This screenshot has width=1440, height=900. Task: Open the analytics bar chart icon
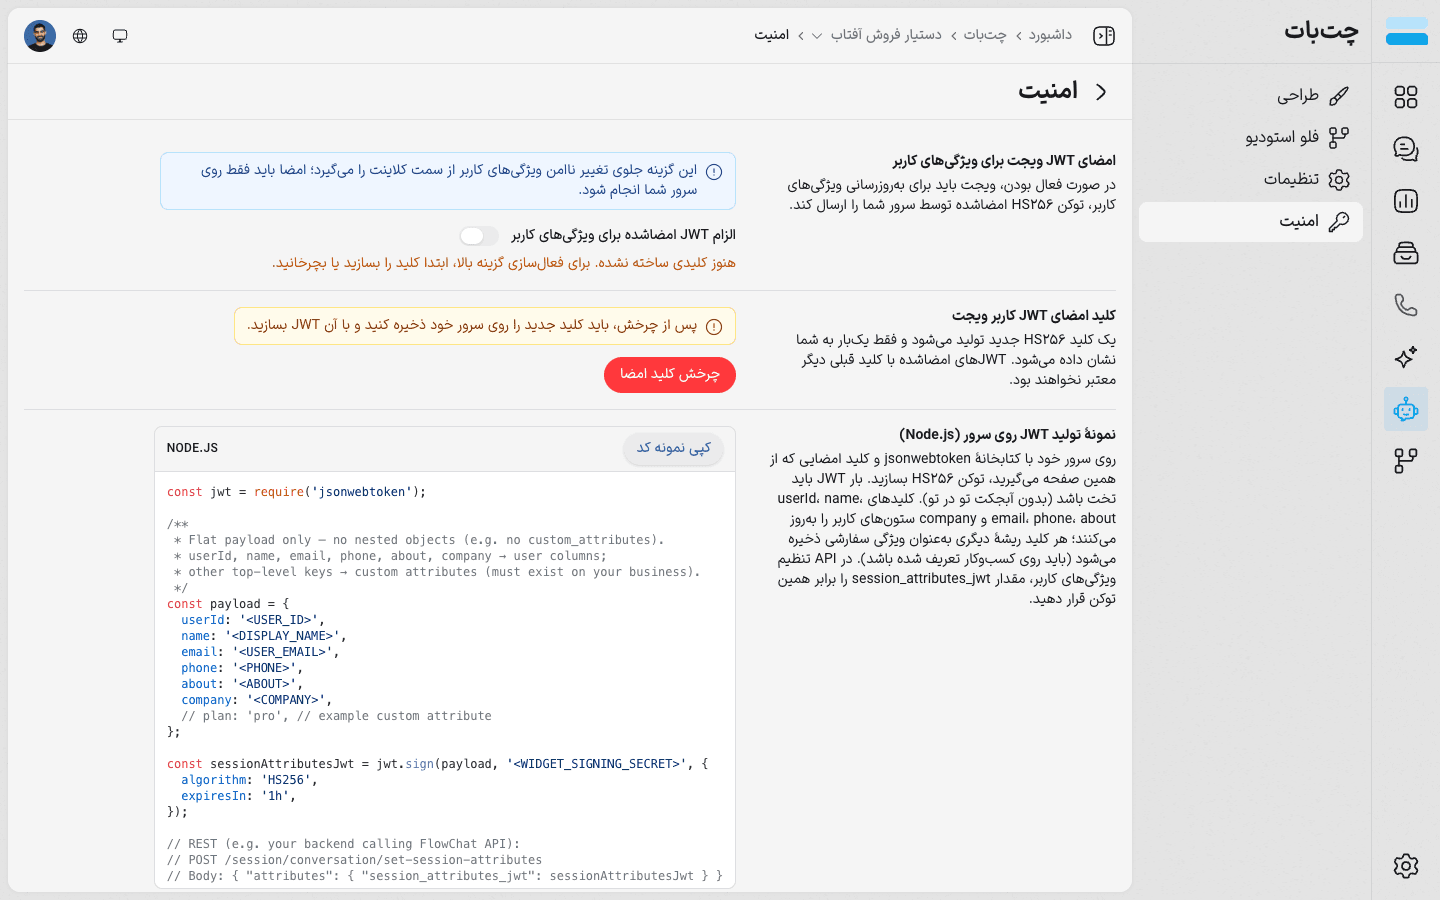coord(1406,201)
